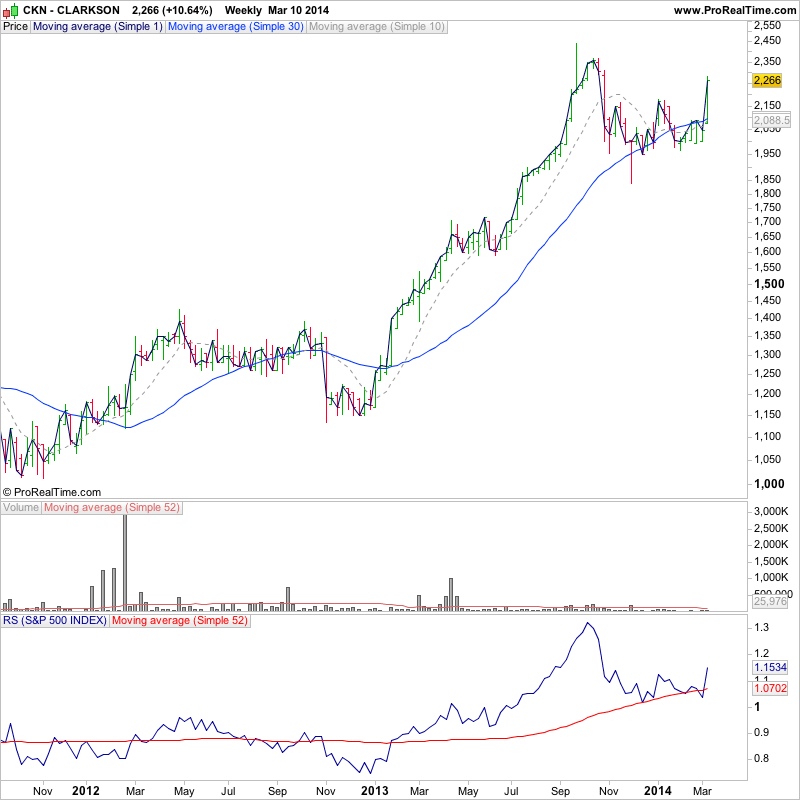Image resolution: width=800 pixels, height=800 pixels.
Task: Select Moving average (Simple 1) label
Action: [x=97, y=27]
